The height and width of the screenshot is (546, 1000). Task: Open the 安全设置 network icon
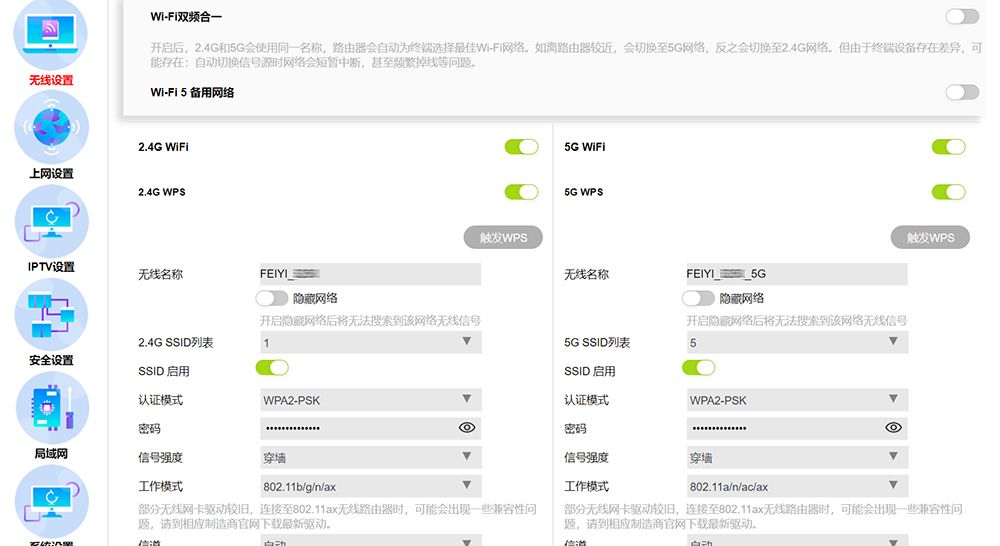click(52, 314)
